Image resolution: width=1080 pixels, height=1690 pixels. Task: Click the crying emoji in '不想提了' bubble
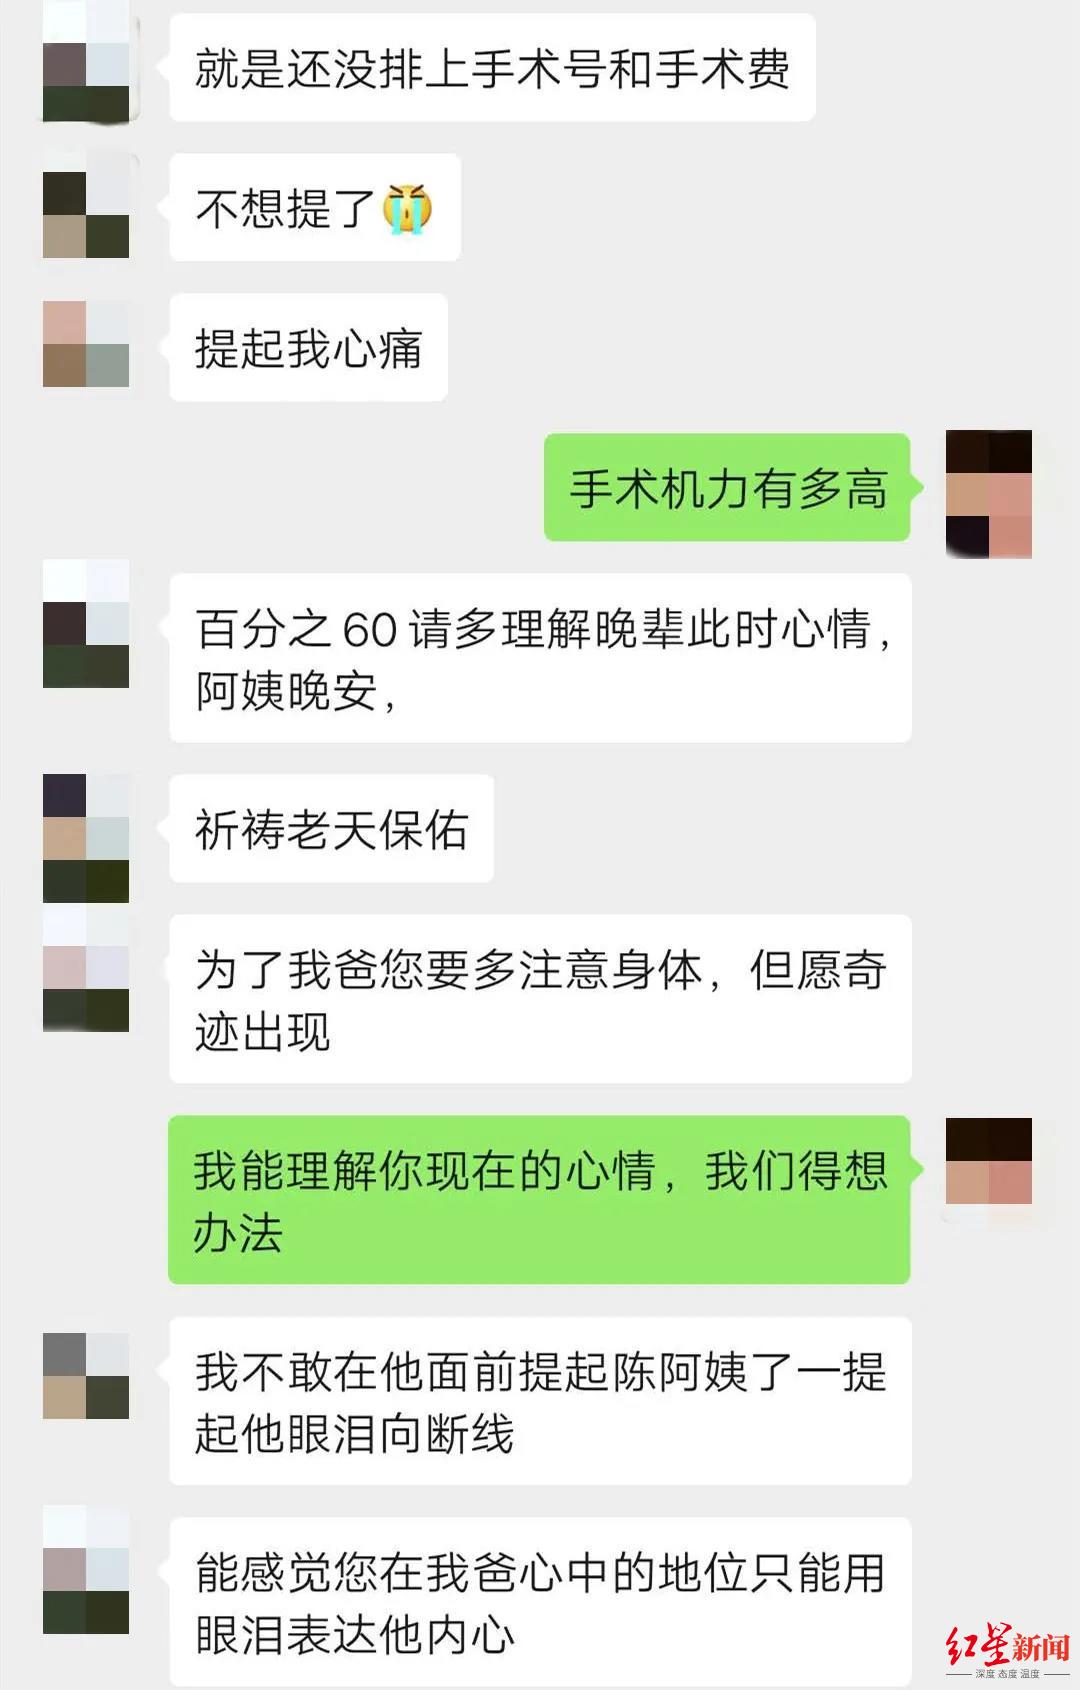click(408, 209)
